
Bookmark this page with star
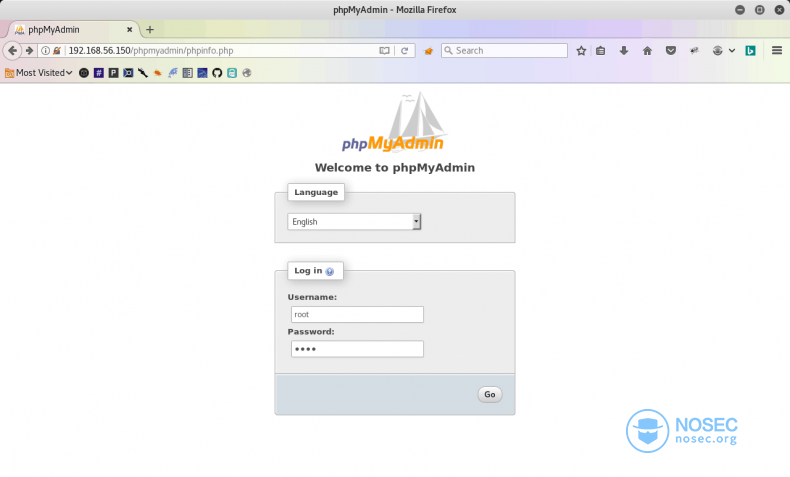pyautogui.click(x=581, y=50)
